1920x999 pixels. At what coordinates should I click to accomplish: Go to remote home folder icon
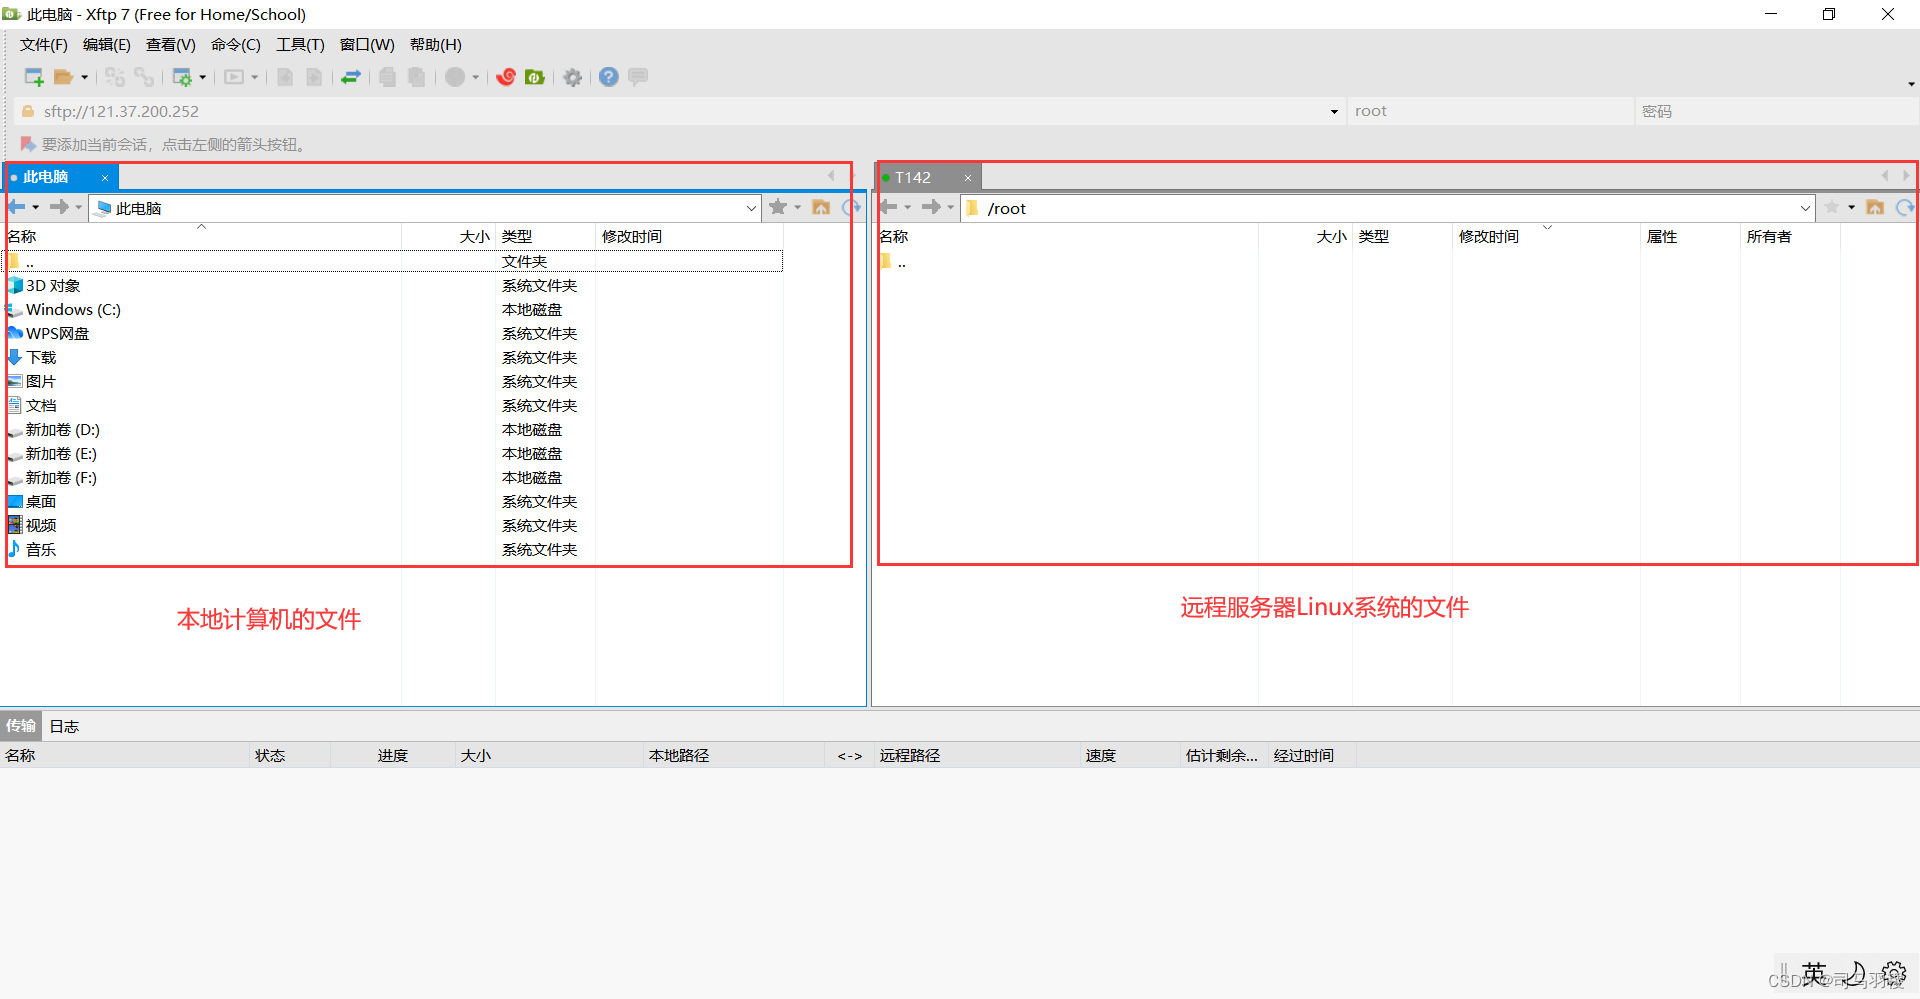(x=1875, y=207)
